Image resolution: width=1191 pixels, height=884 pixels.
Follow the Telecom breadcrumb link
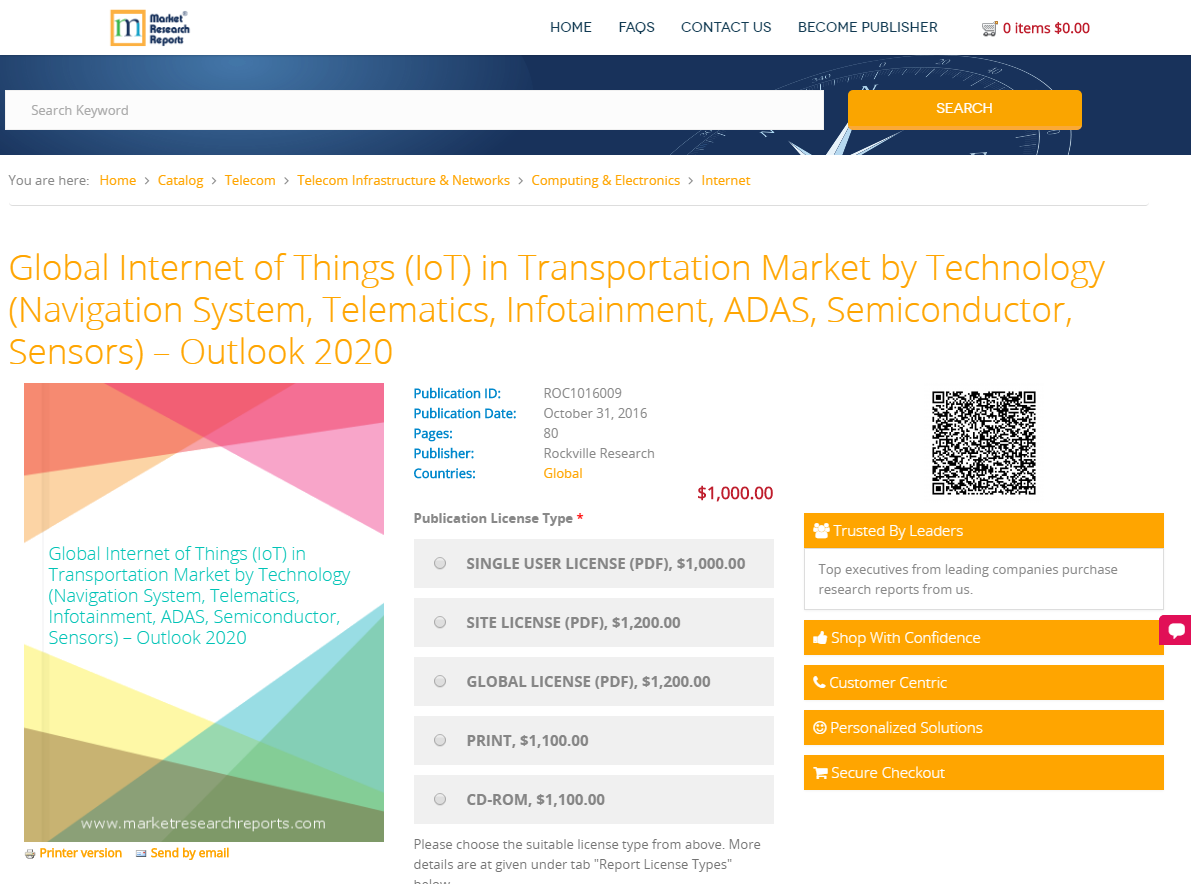pos(250,181)
